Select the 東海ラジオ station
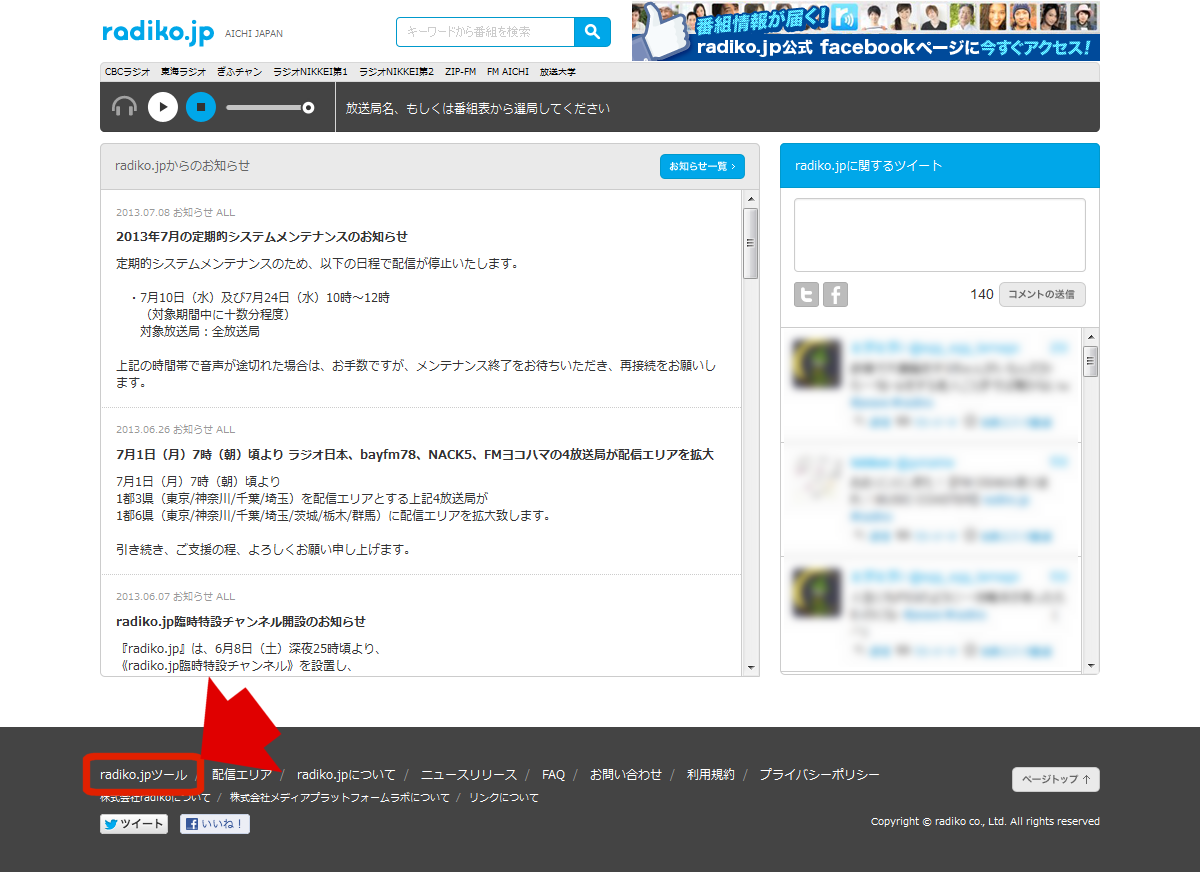 tap(183, 72)
